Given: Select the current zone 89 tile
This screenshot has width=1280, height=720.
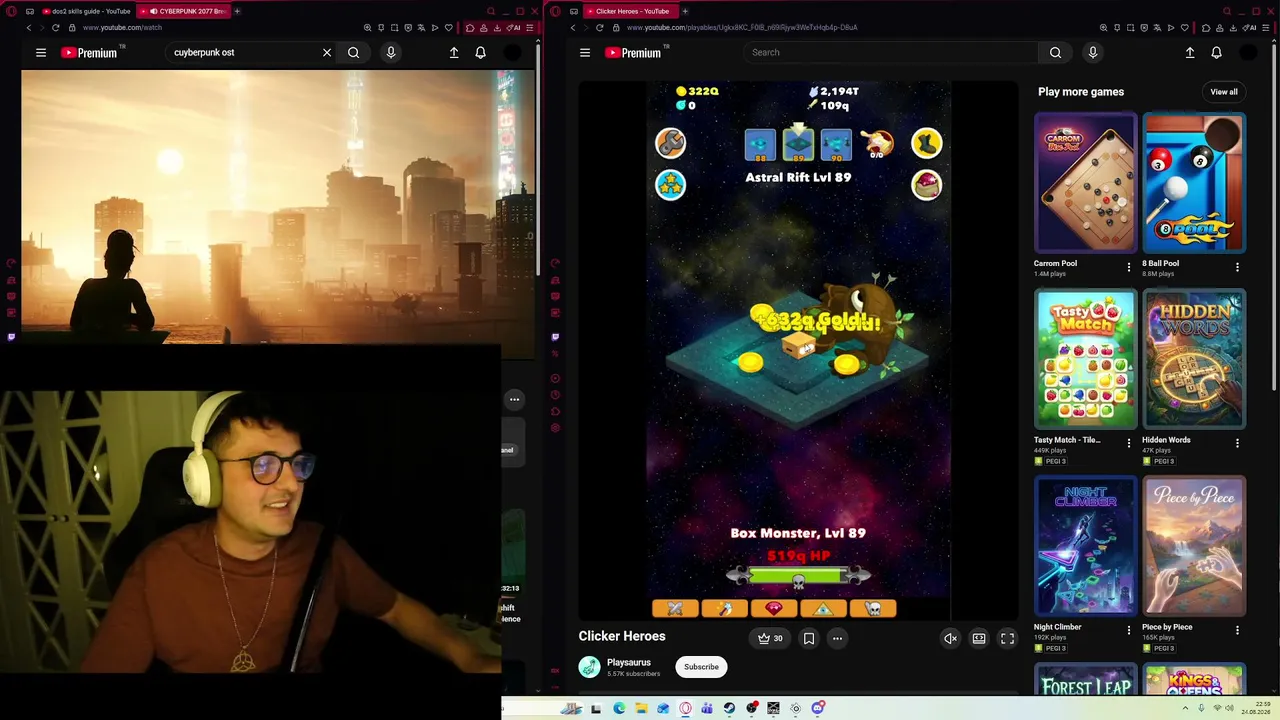Looking at the screenshot, I should tap(798, 145).
